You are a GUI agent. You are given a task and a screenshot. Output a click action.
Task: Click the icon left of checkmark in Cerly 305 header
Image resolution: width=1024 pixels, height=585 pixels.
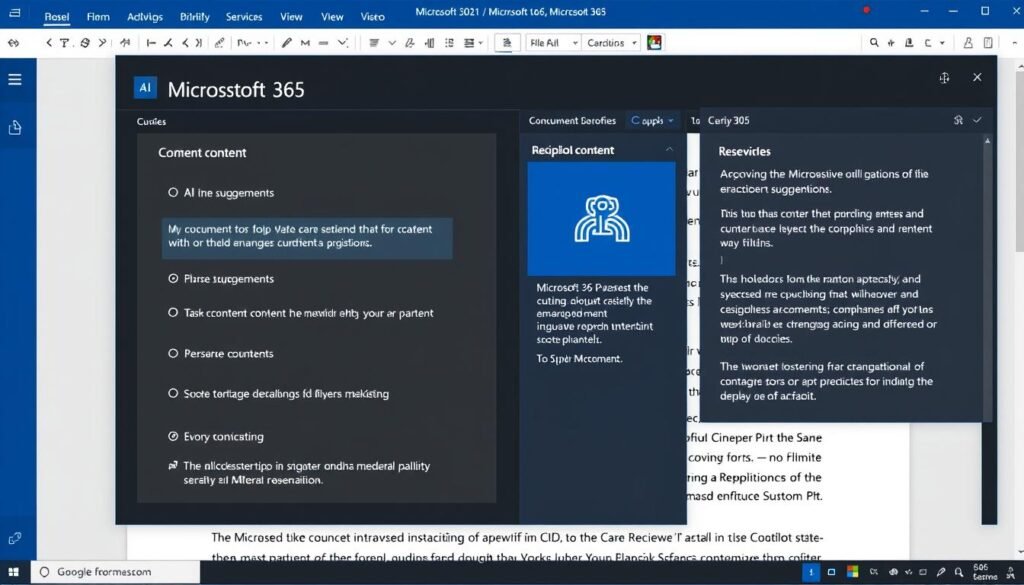click(958, 120)
